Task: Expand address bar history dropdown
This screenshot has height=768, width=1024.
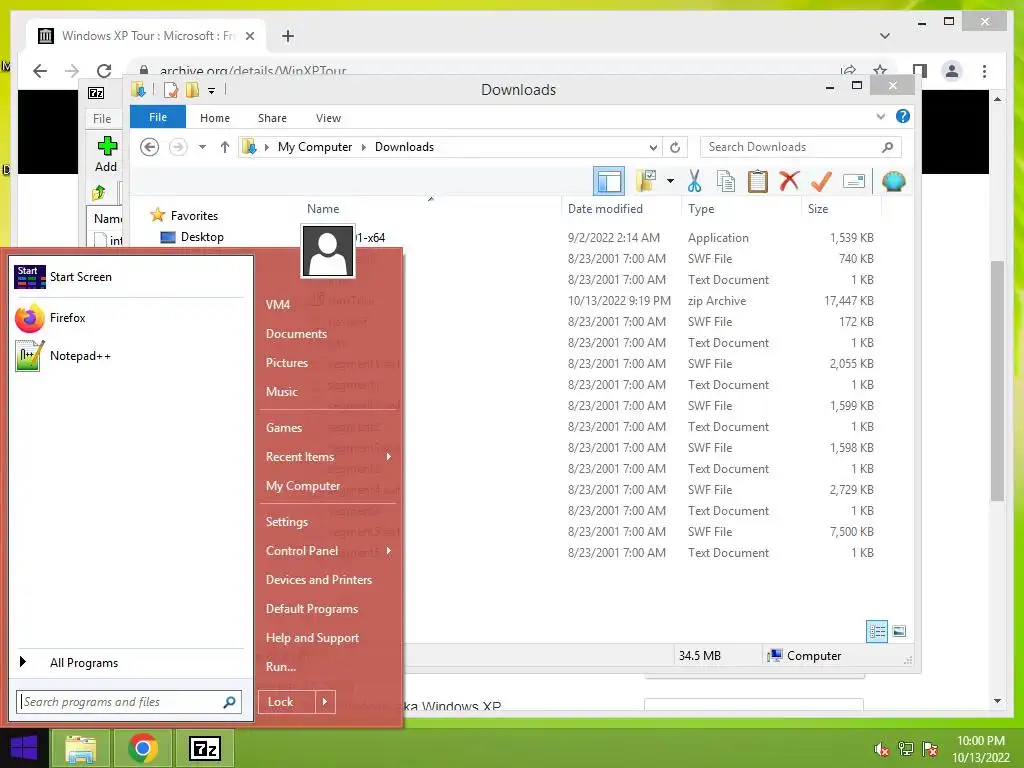Action: tap(653, 148)
